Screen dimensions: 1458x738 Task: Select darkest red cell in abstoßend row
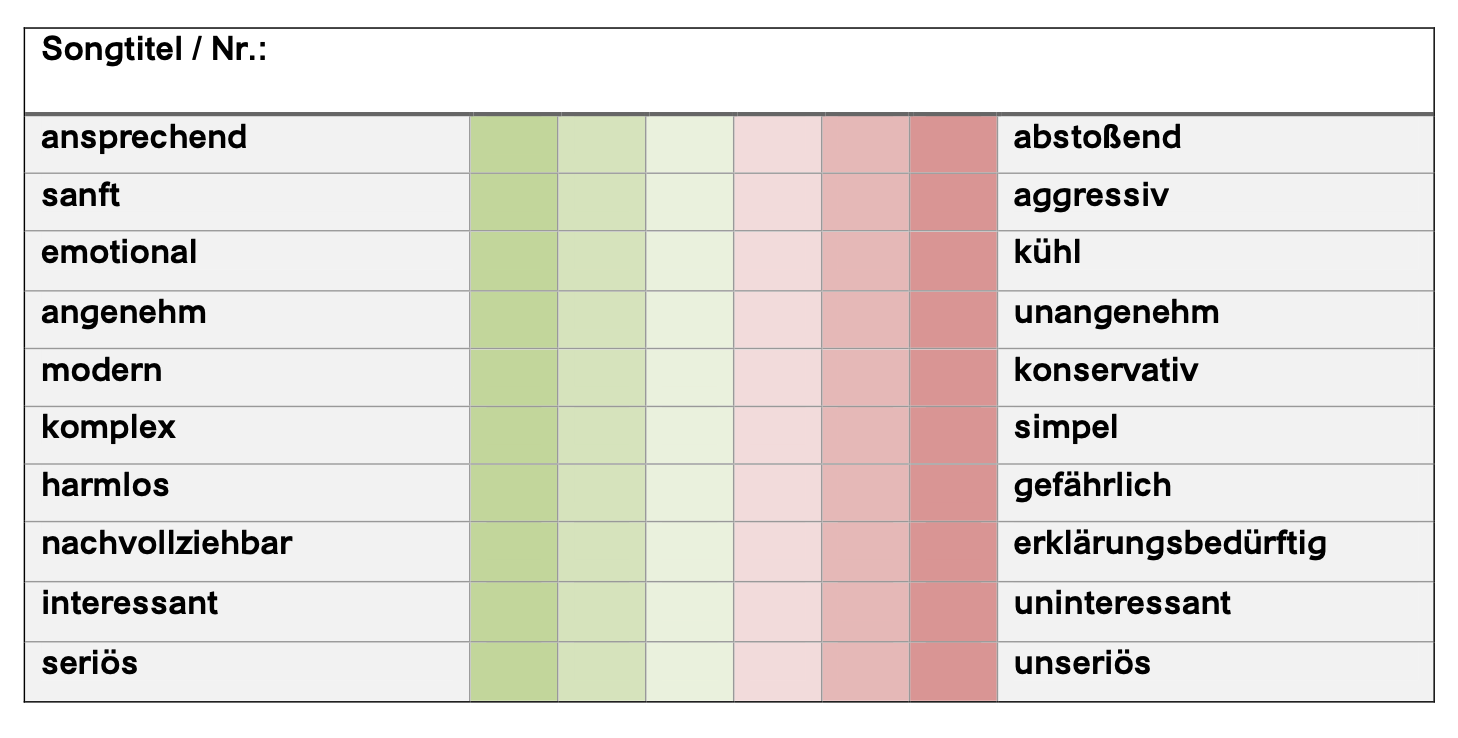point(953,144)
